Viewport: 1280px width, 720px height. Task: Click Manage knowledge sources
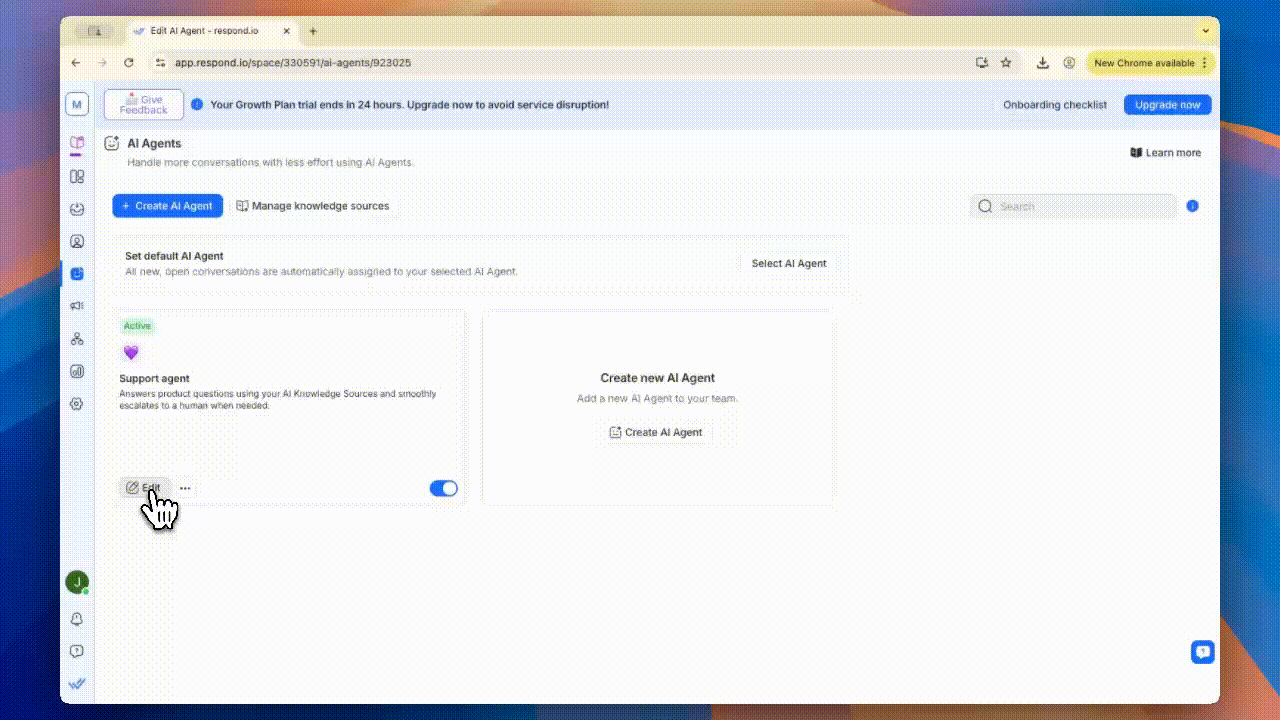coord(312,206)
